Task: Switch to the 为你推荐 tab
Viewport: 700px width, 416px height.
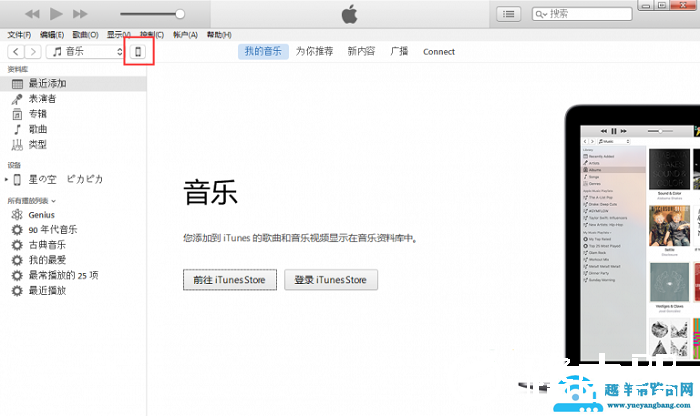Action: (314, 52)
